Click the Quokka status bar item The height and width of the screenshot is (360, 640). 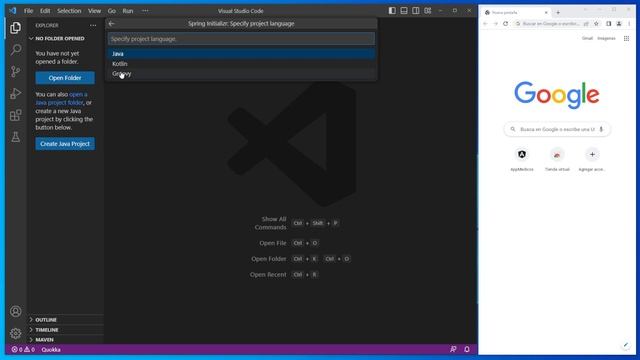click(51, 350)
